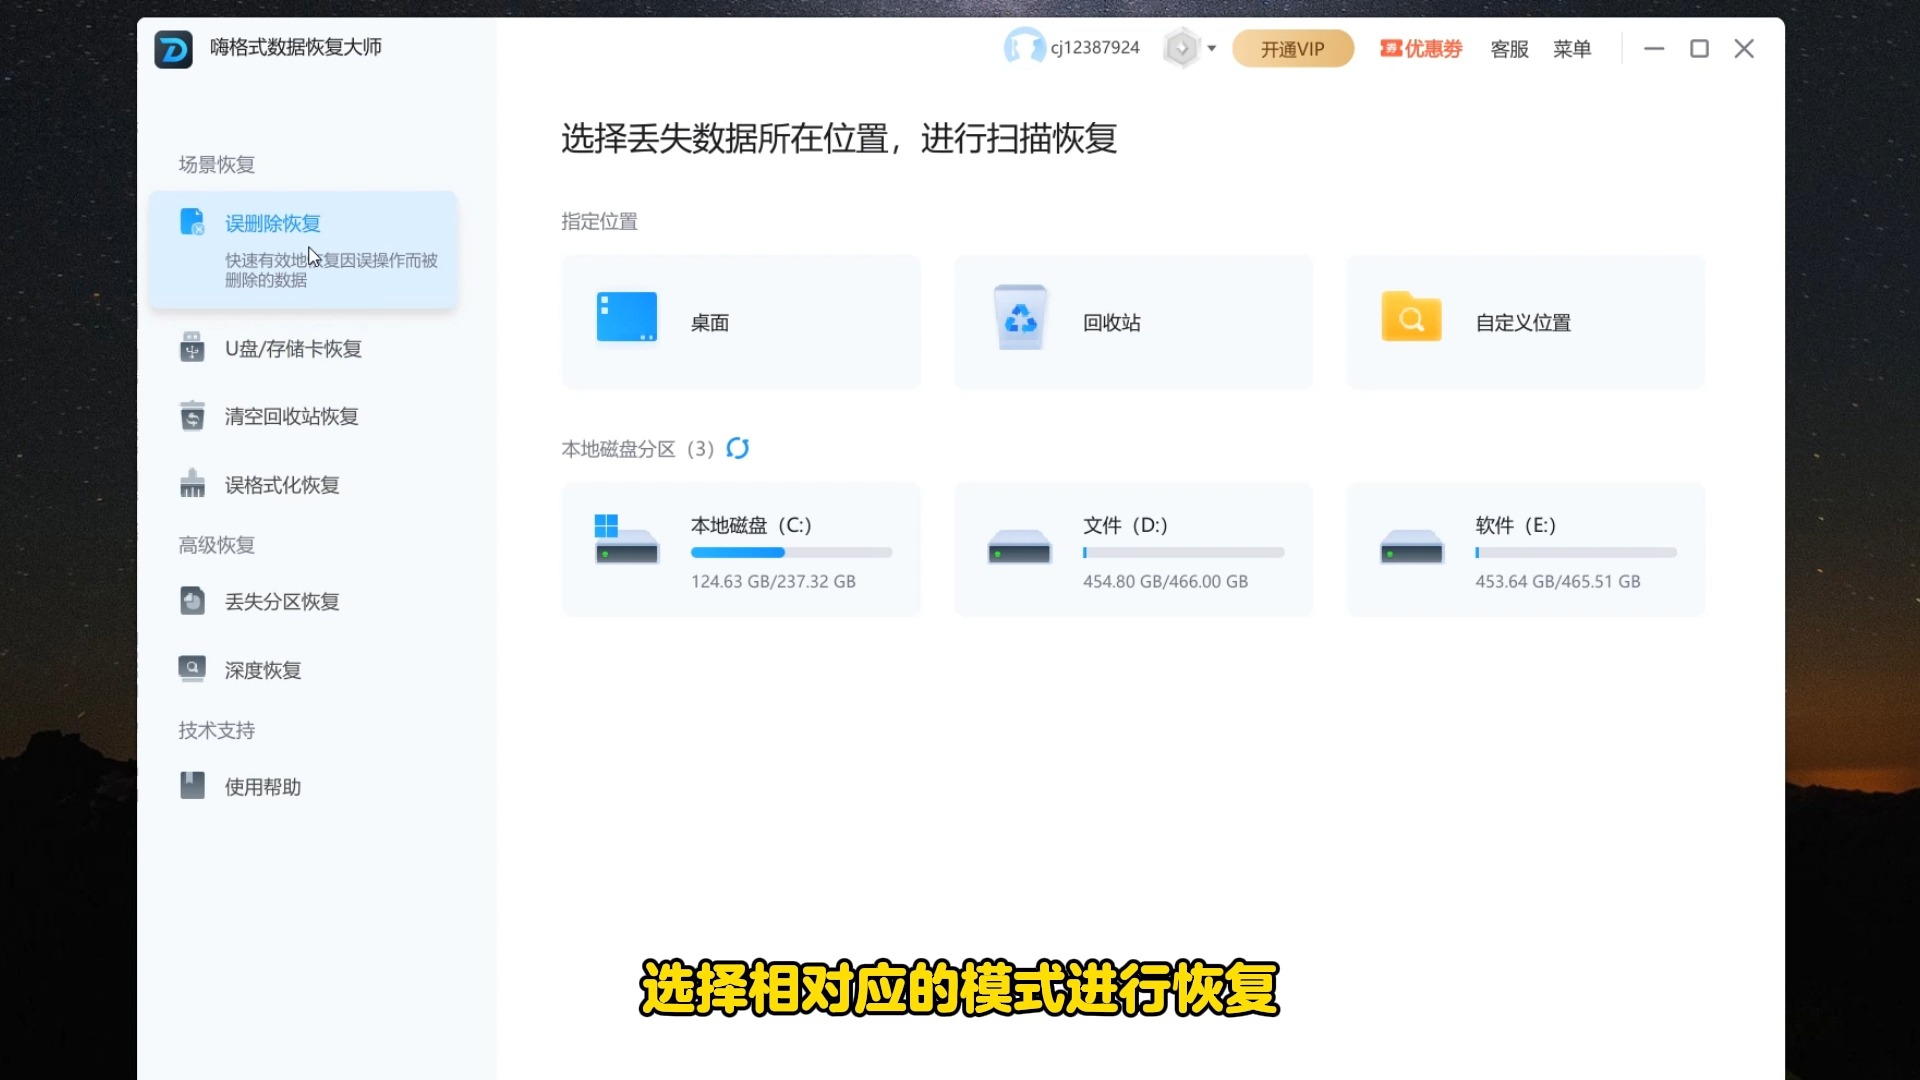Click the refresh disk partitions icon
This screenshot has height=1080, width=1920.
(738, 448)
